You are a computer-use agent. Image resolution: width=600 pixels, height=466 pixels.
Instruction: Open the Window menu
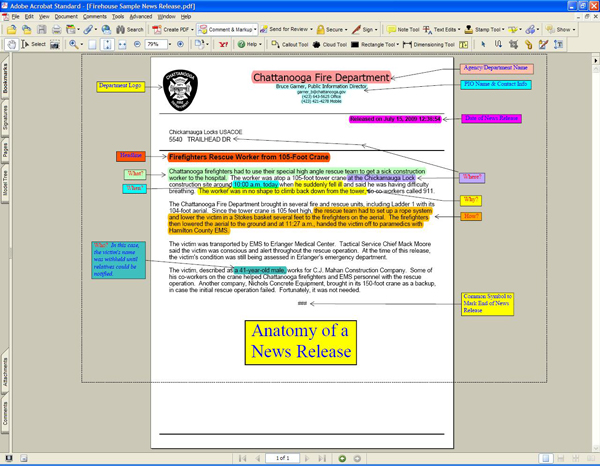tap(166, 16)
